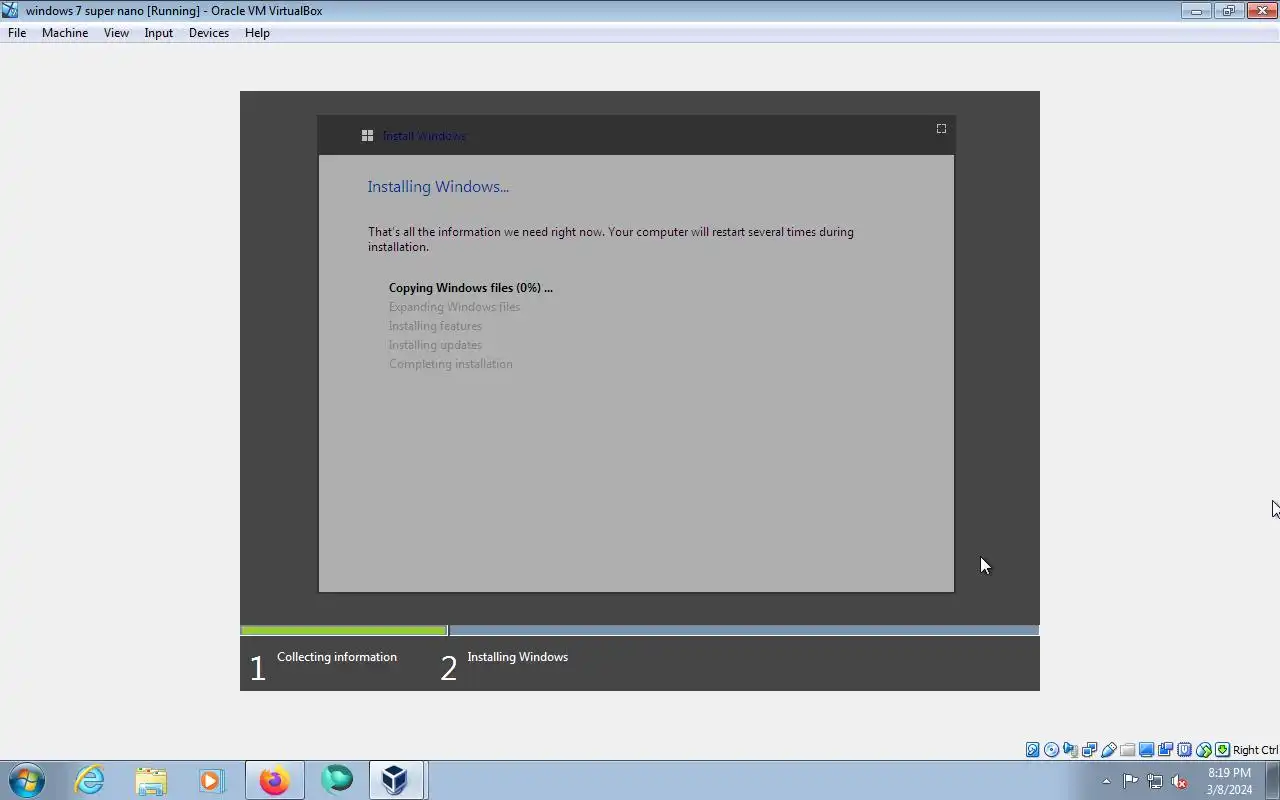Click the Collecting information step label

(x=337, y=657)
